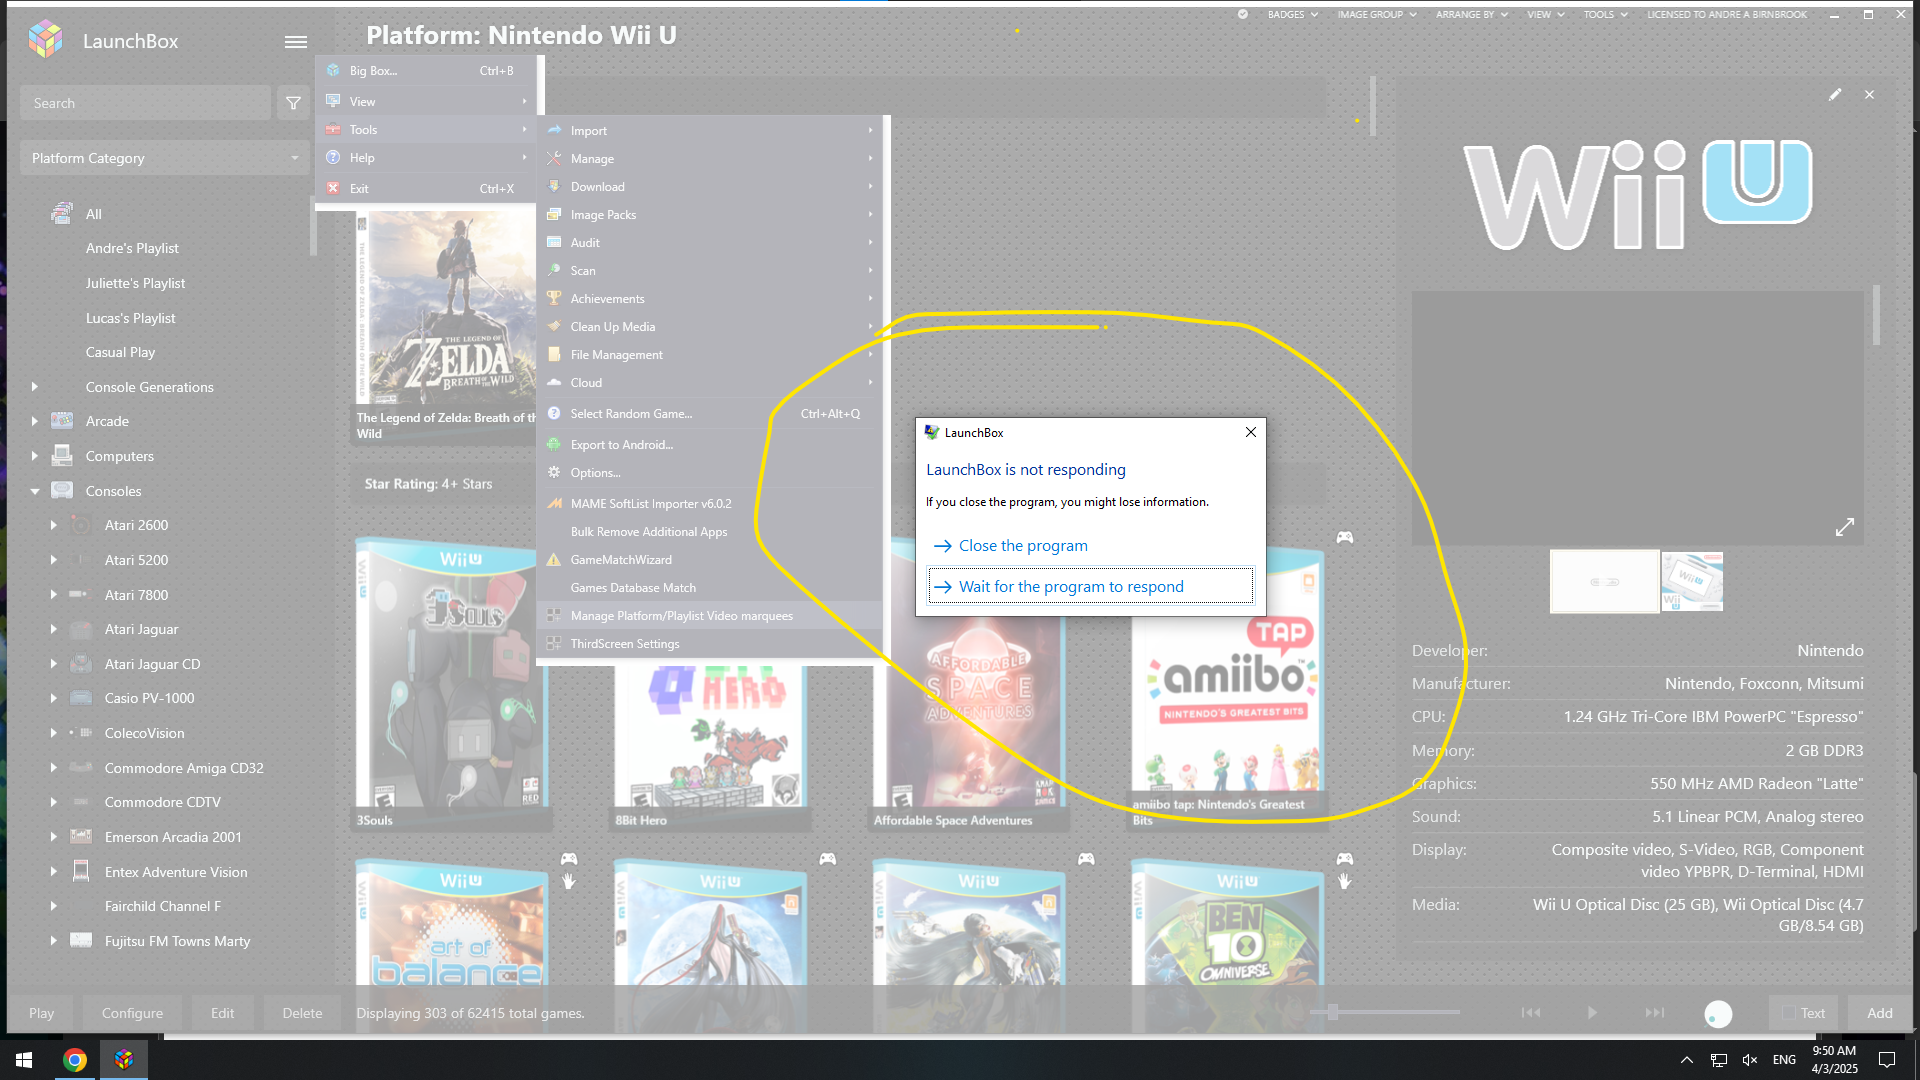Image resolution: width=1920 pixels, height=1080 pixels.
Task: Click the Search input field
Action: click(145, 103)
